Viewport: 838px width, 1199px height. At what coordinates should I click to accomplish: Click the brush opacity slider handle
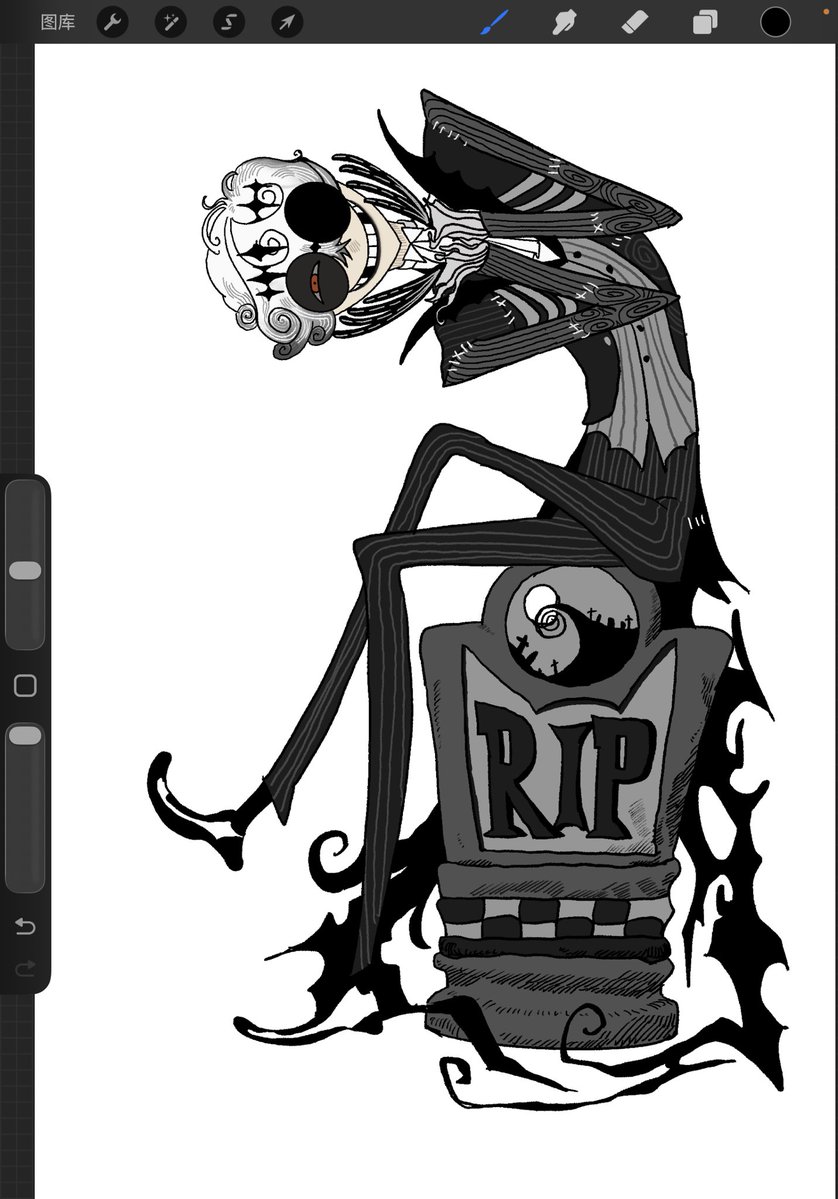coord(25,736)
